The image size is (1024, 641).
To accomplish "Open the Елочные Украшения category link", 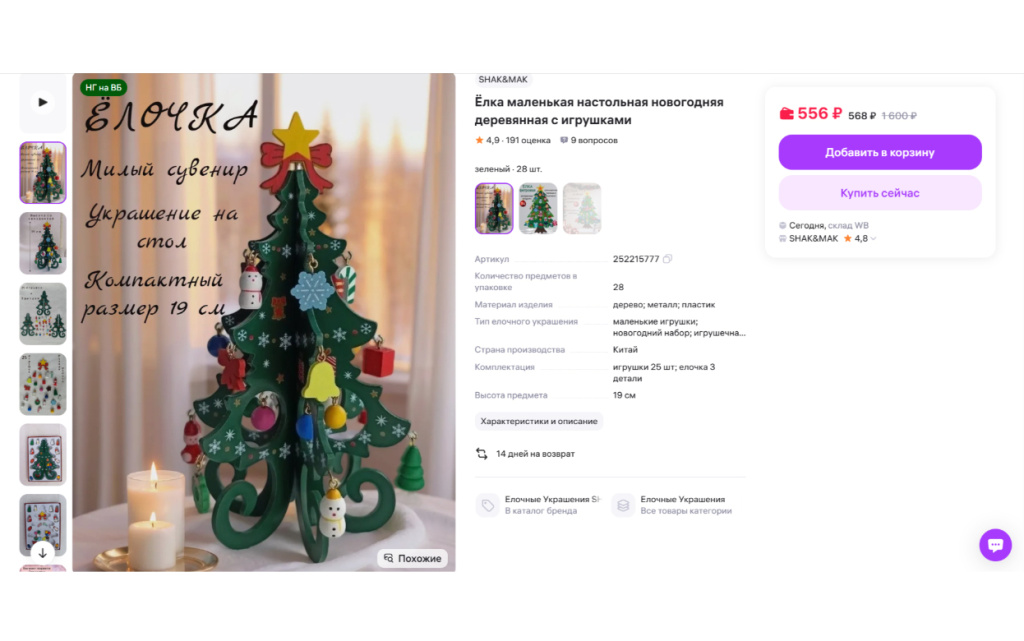I will pyautogui.click(x=682, y=499).
